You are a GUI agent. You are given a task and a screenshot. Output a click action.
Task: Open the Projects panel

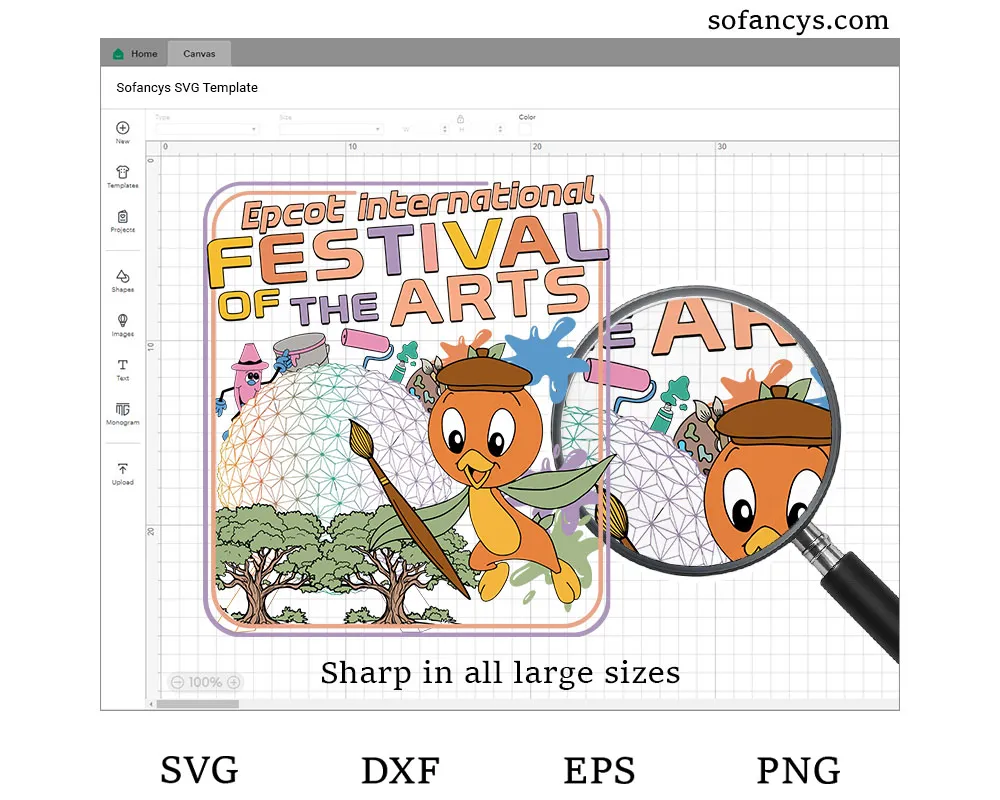pyautogui.click(x=122, y=217)
